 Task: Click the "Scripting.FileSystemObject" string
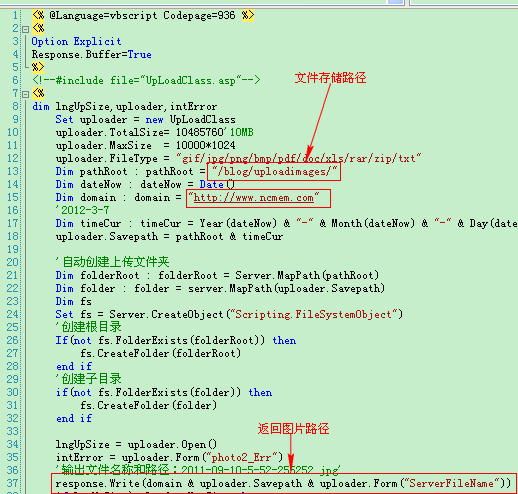coord(314,315)
